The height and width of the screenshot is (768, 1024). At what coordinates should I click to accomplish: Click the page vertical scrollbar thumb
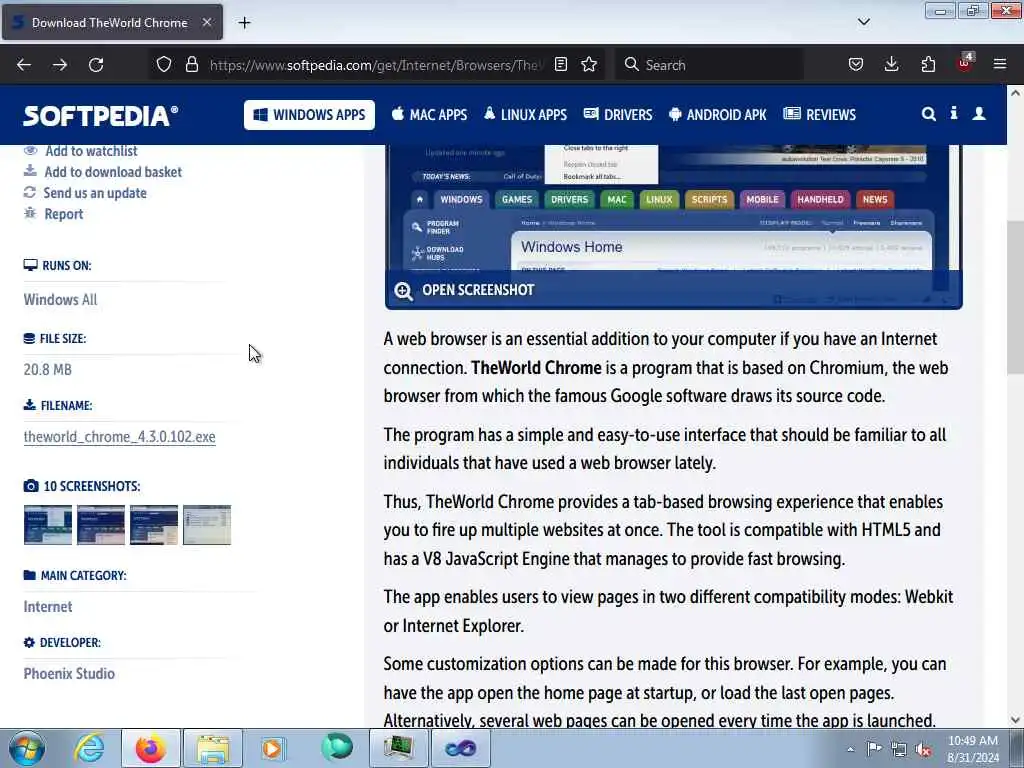1015,297
